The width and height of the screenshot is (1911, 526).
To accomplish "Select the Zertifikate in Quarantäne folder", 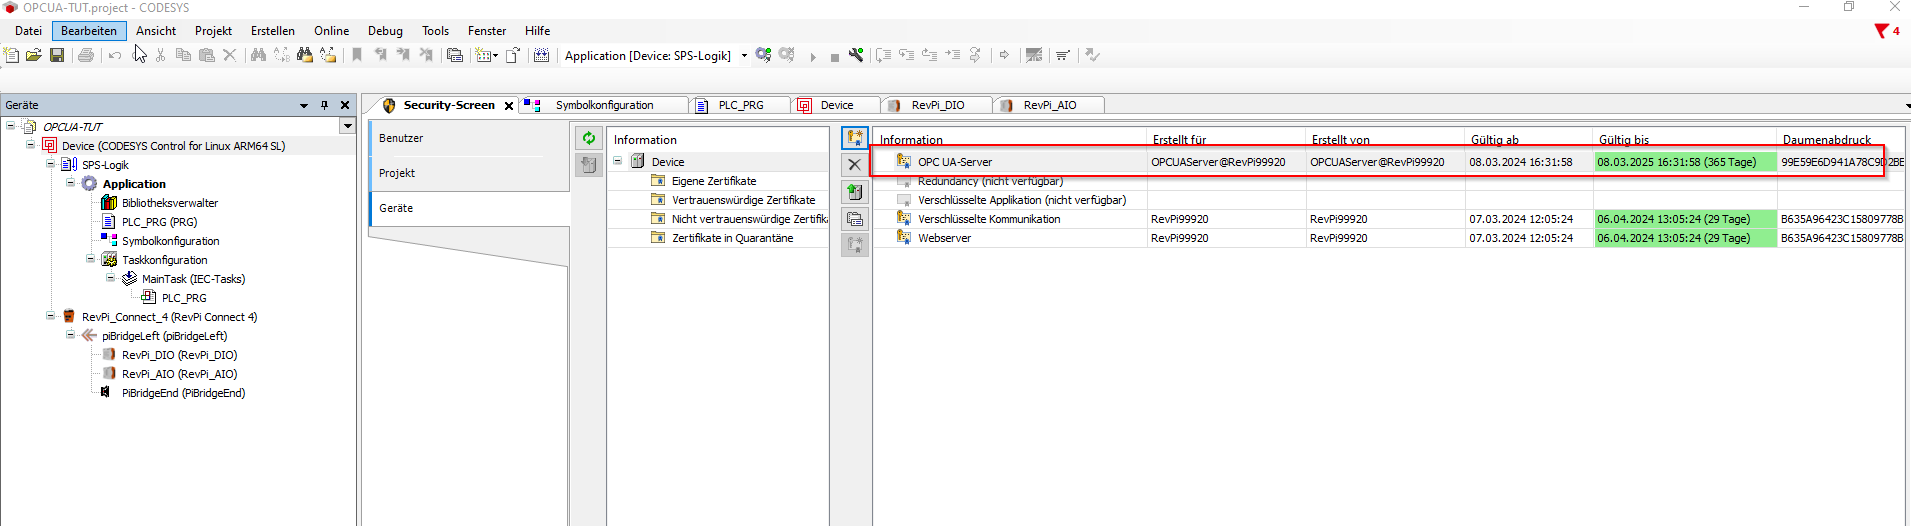I will [x=732, y=238].
